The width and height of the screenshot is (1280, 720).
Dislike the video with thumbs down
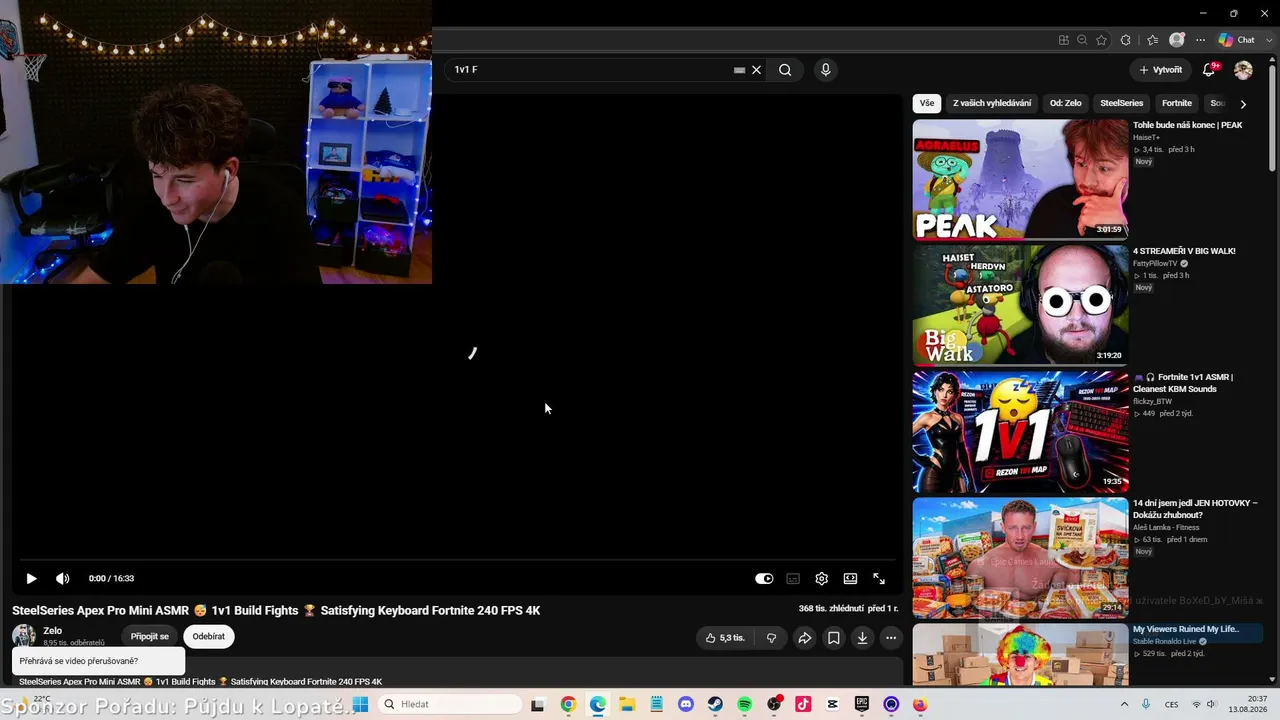pos(771,638)
